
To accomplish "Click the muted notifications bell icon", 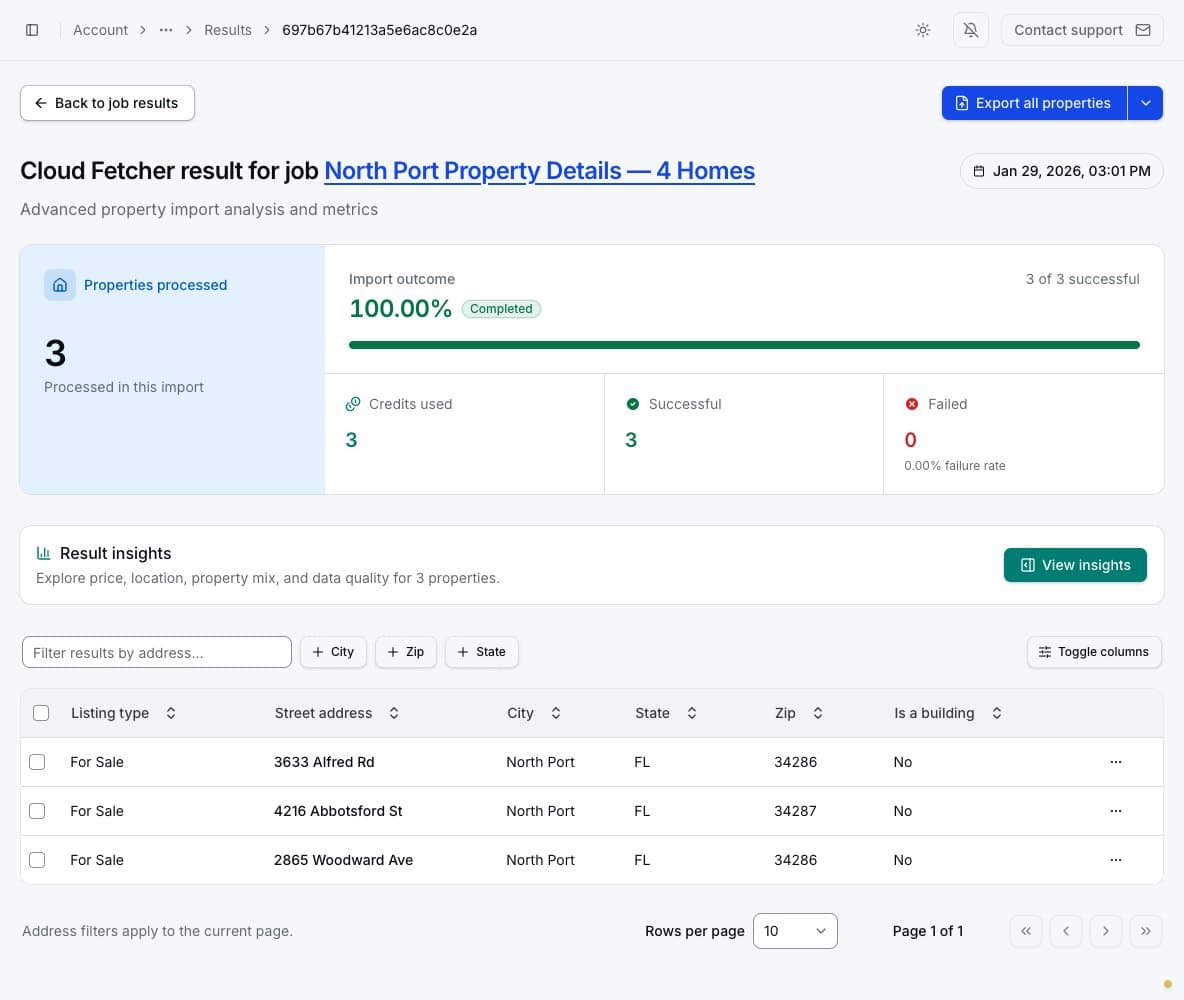I will click(971, 30).
